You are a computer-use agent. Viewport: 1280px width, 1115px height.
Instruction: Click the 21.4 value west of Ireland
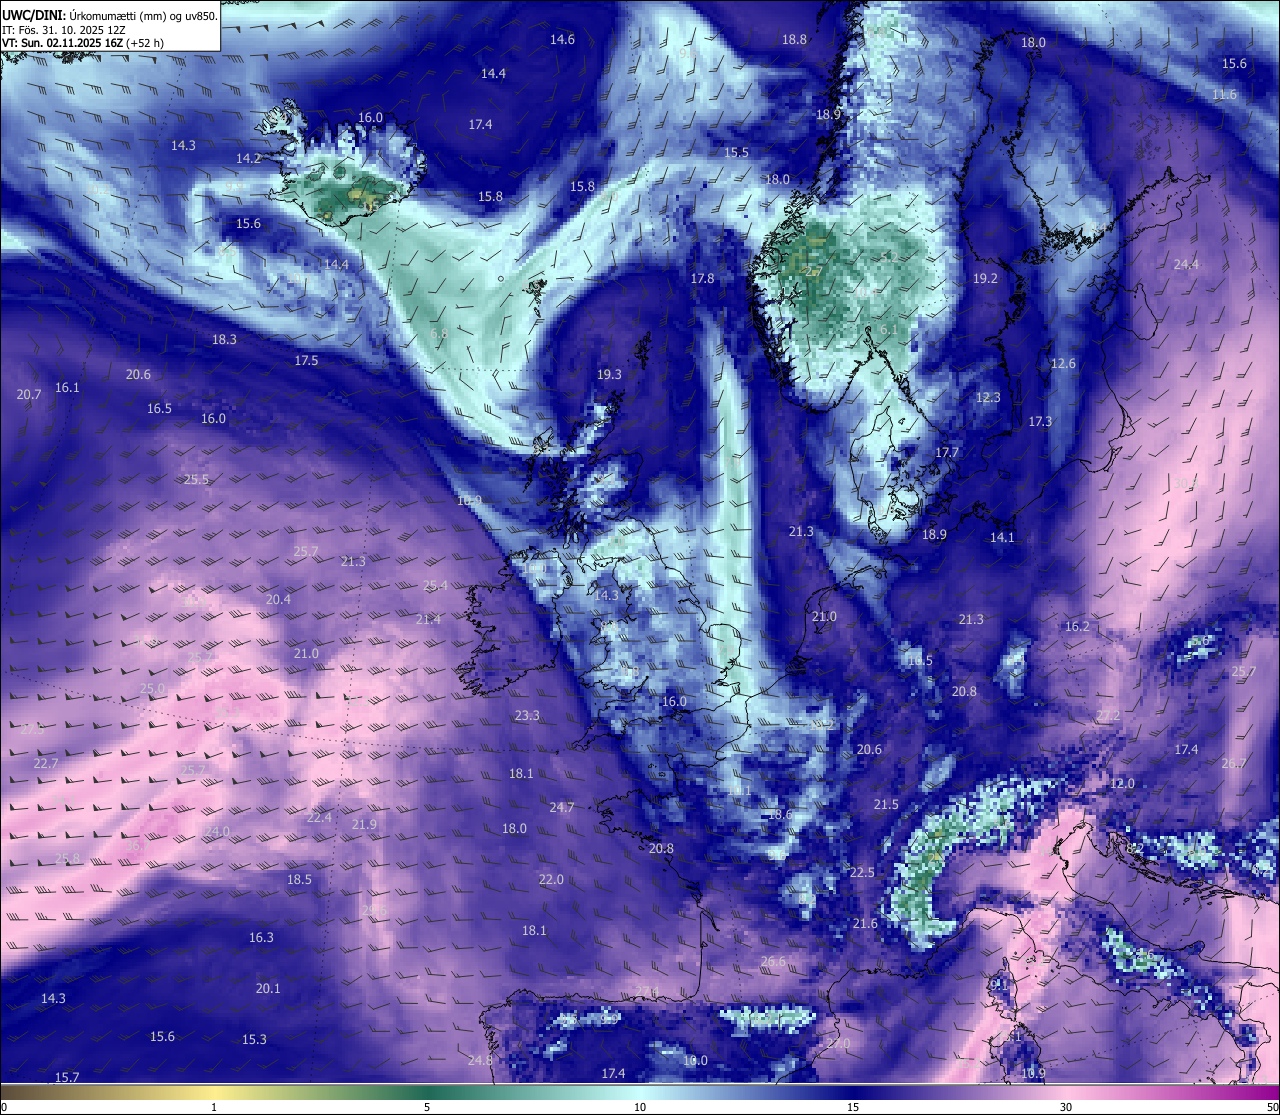[x=428, y=620]
